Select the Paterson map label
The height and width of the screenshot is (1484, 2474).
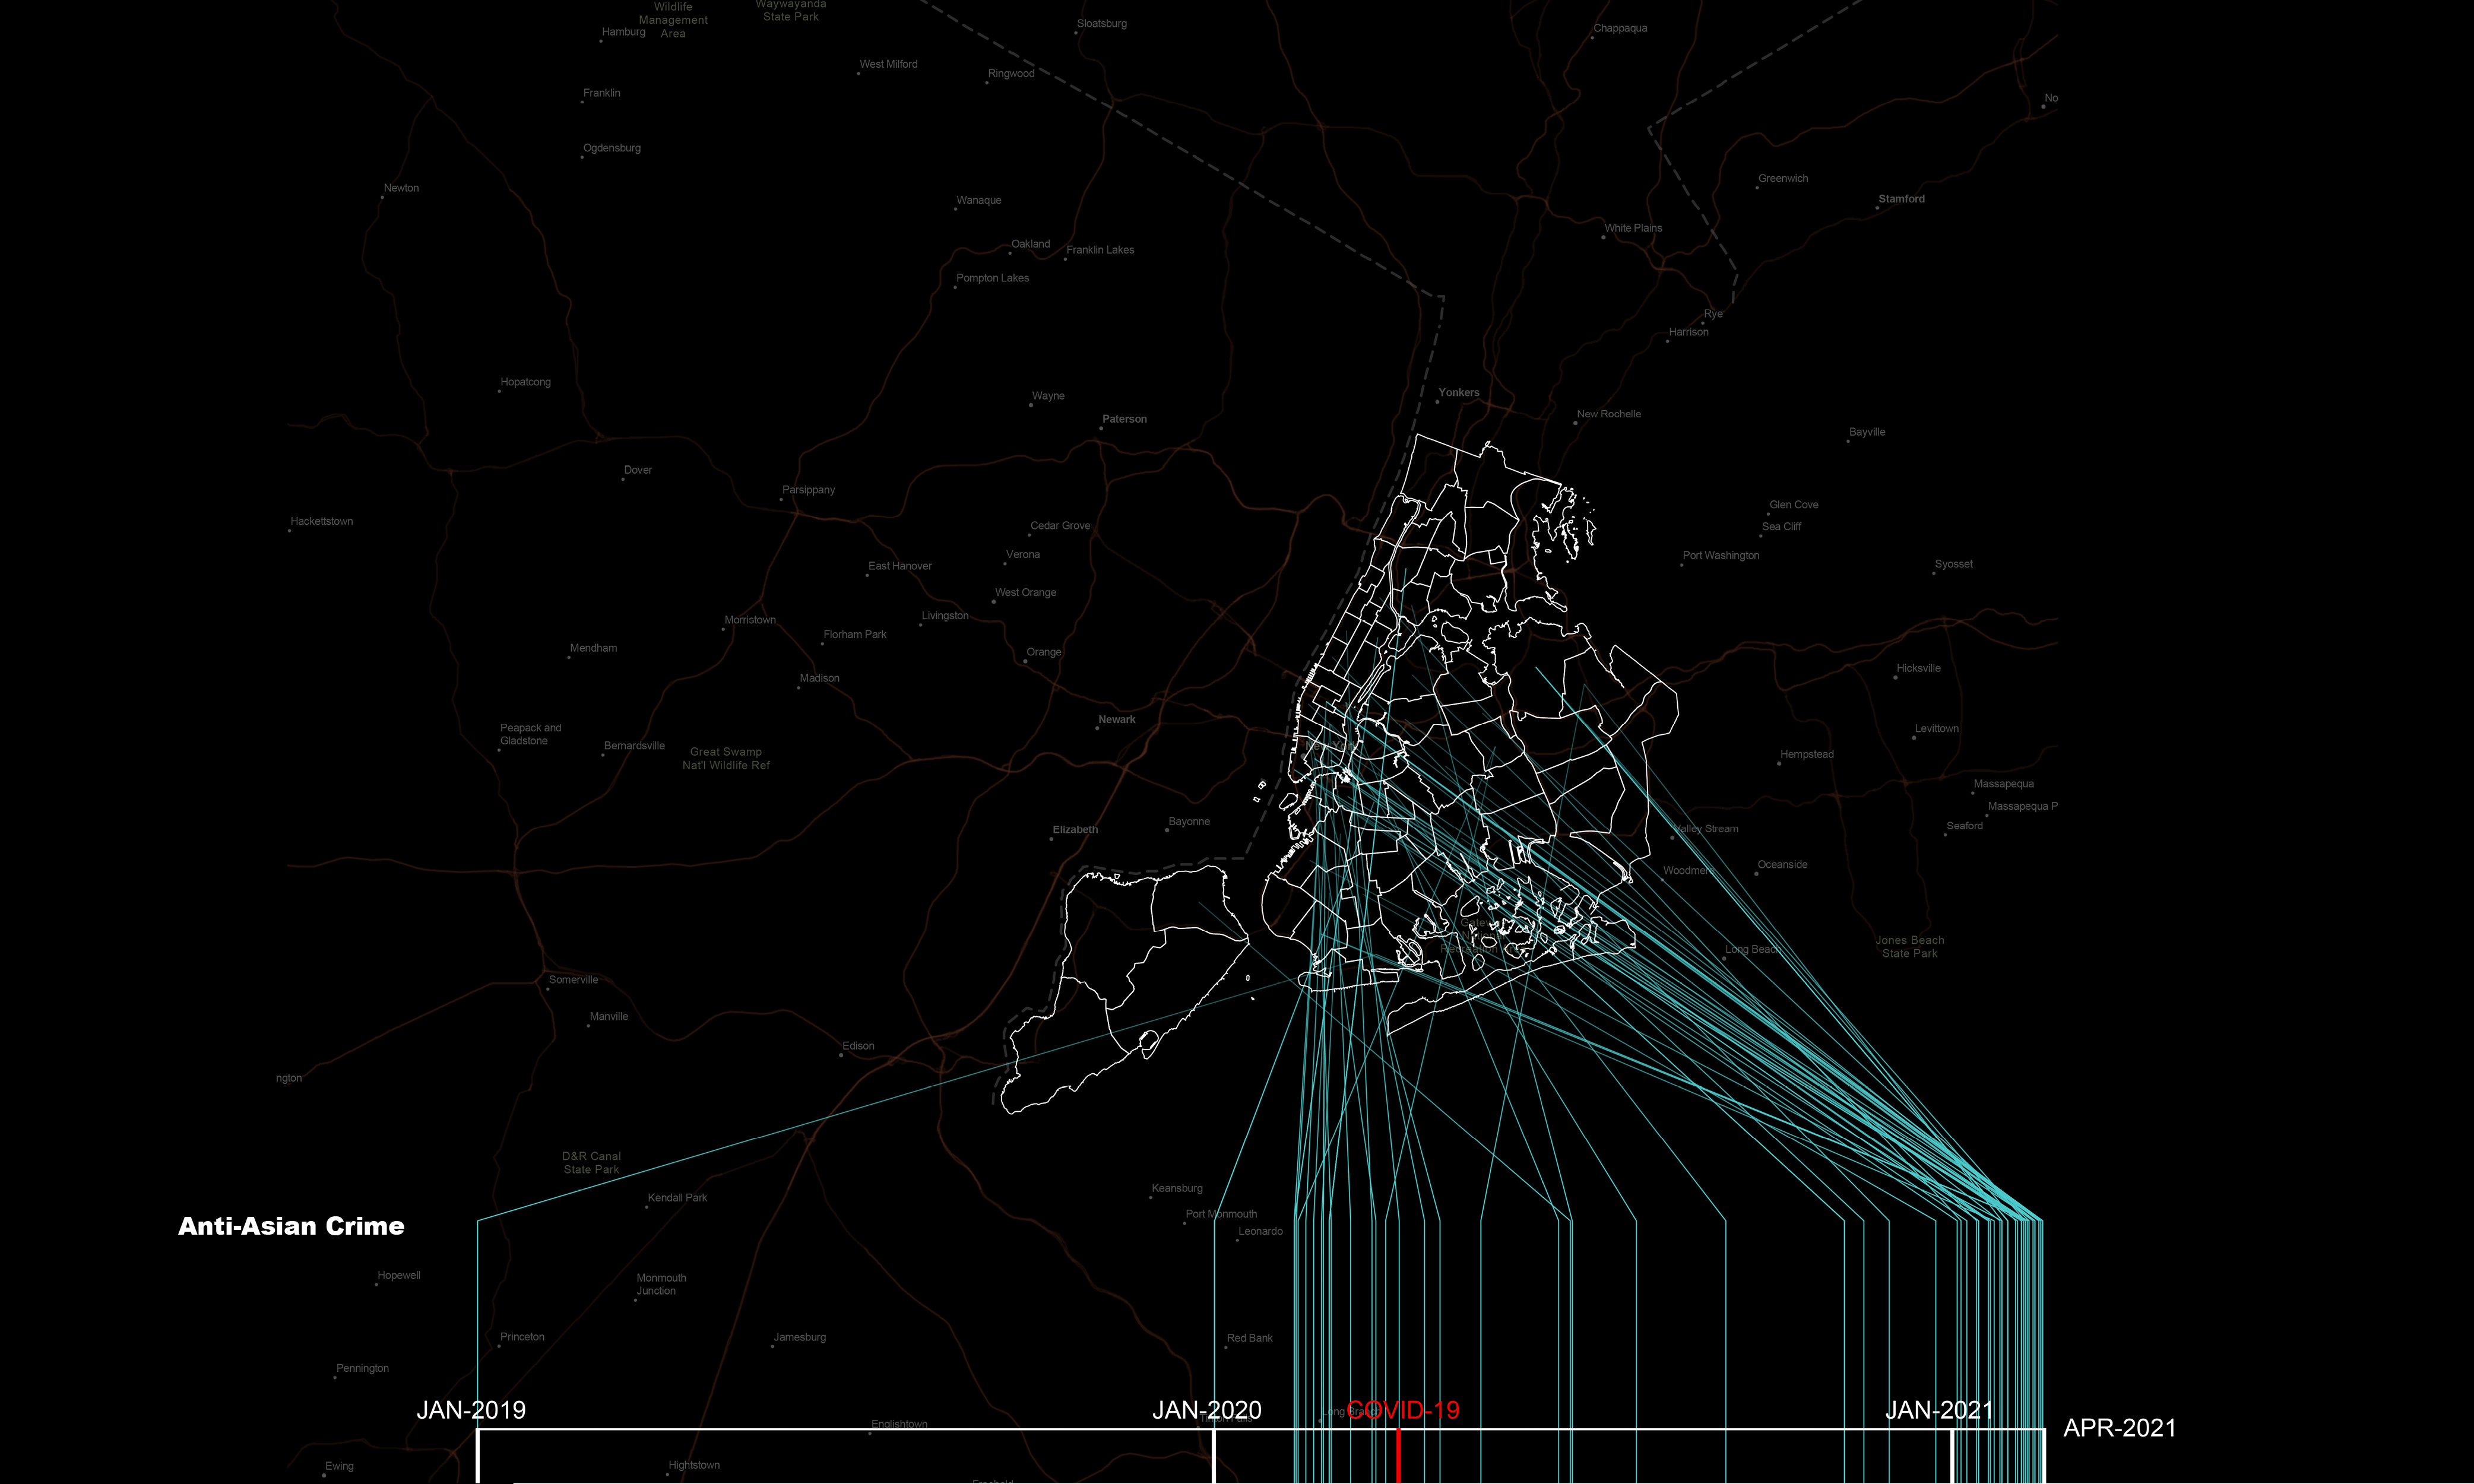tap(1124, 420)
